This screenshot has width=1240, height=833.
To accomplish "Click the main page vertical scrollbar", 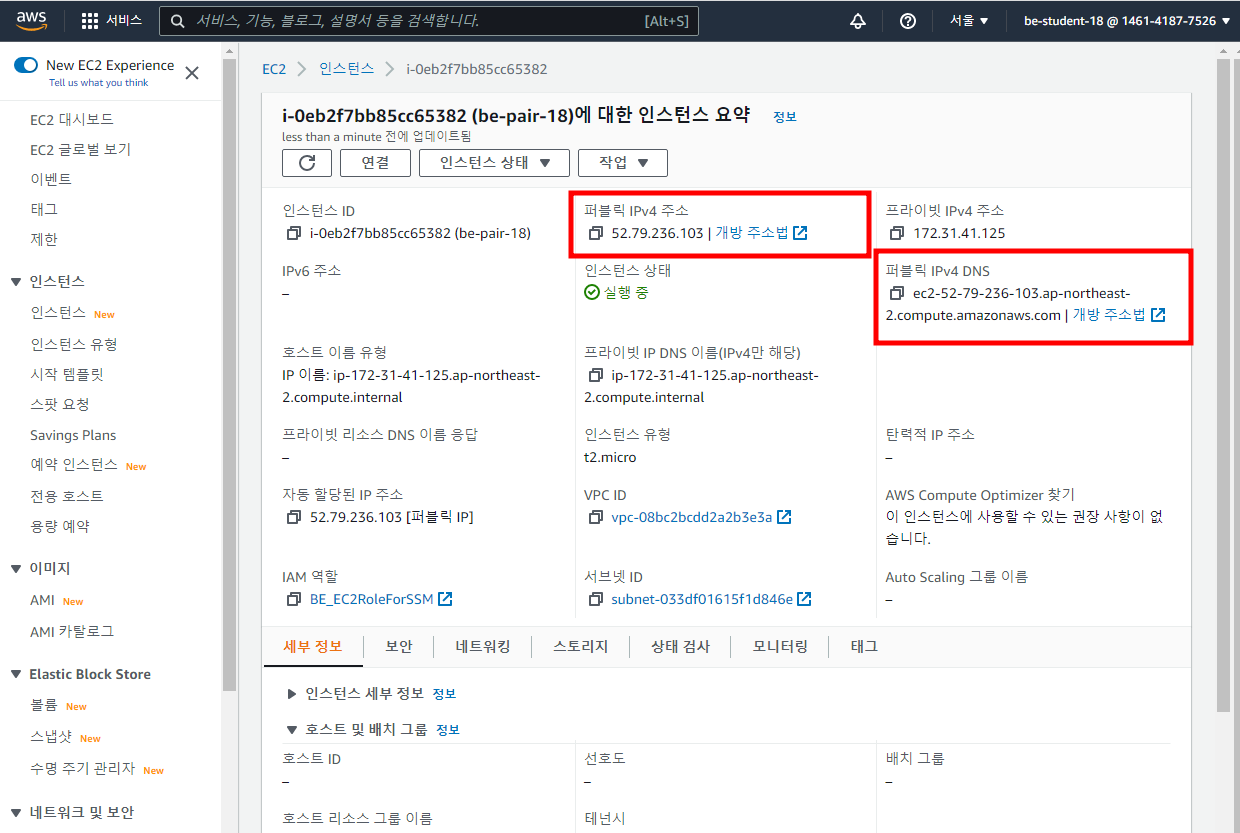I will click(x=1223, y=384).
